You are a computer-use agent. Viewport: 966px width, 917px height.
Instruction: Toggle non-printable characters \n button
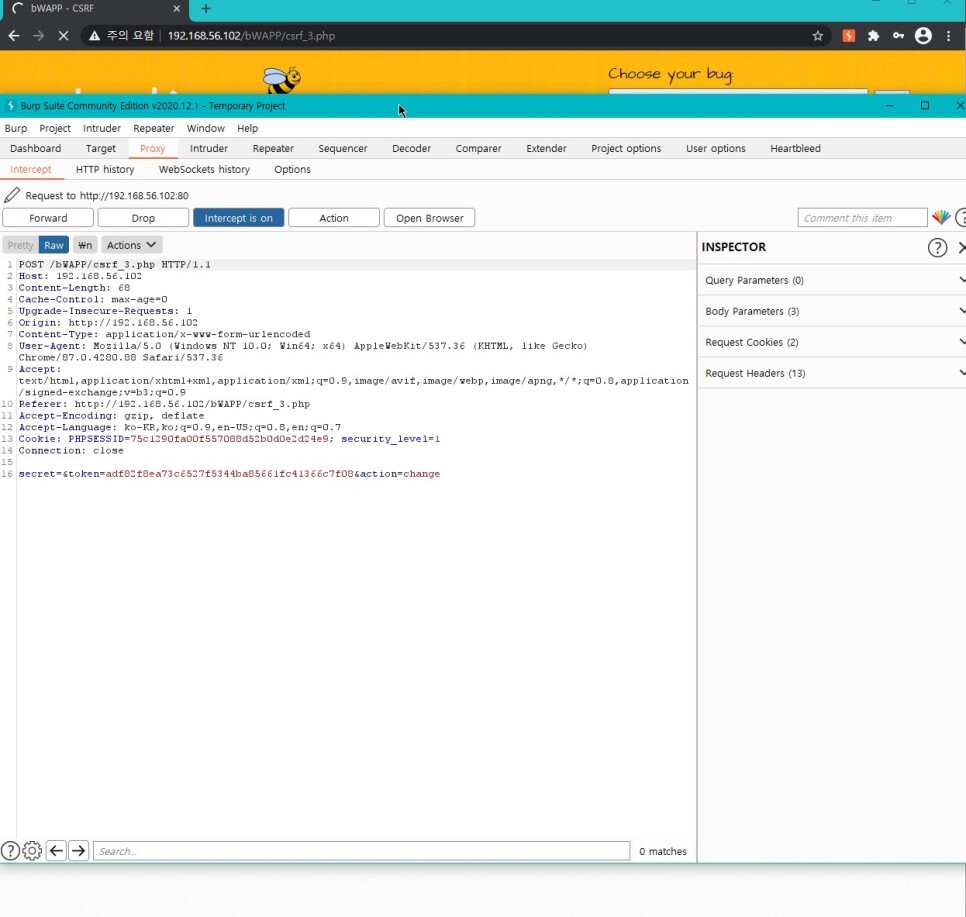coord(85,245)
